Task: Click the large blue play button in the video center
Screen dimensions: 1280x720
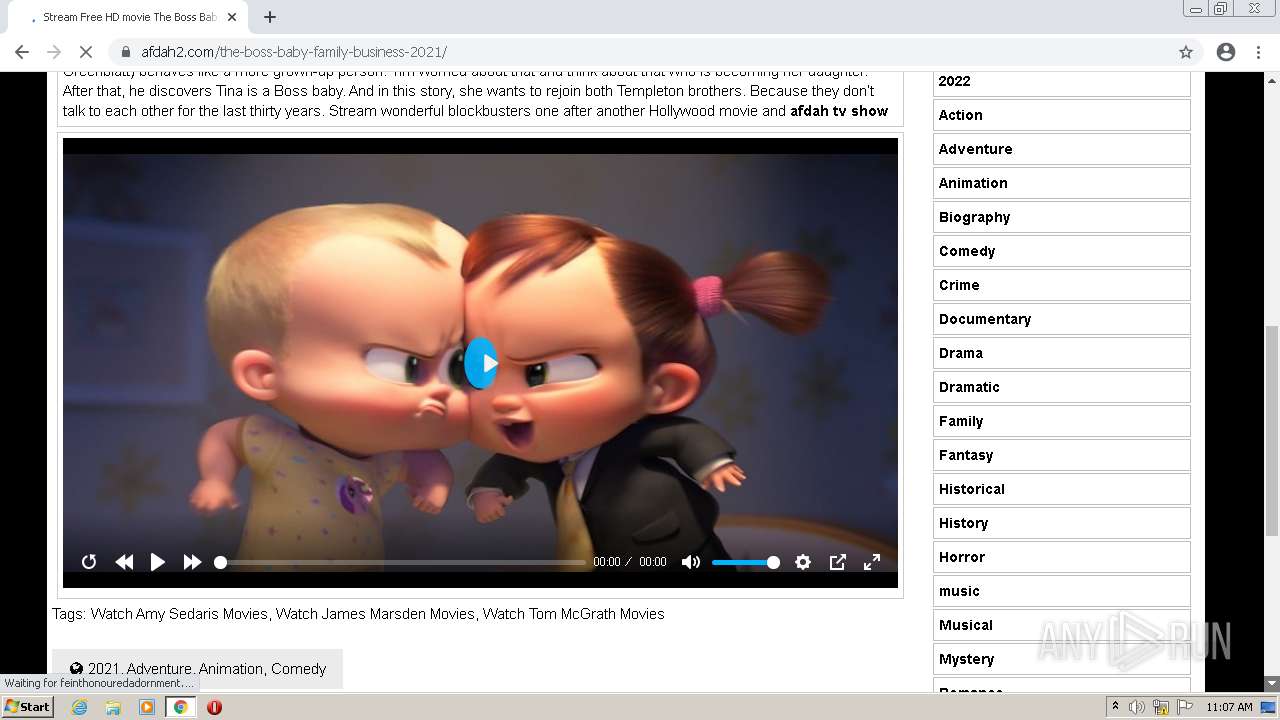Action: click(481, 363)
